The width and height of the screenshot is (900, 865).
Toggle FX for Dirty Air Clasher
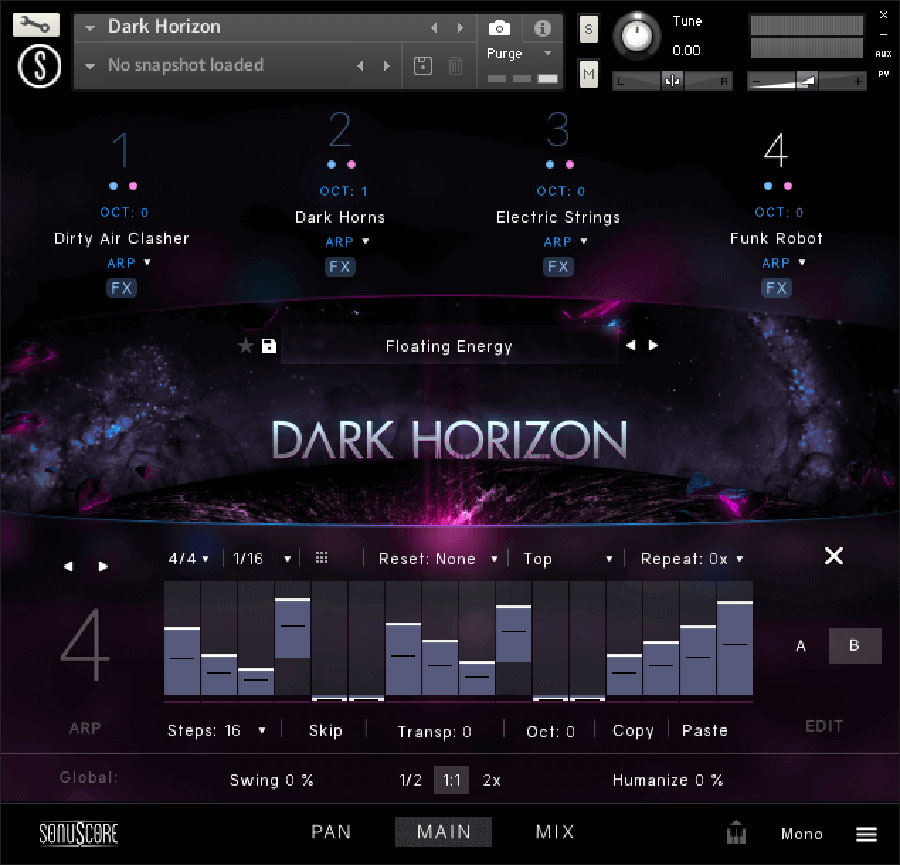point(121,288)
